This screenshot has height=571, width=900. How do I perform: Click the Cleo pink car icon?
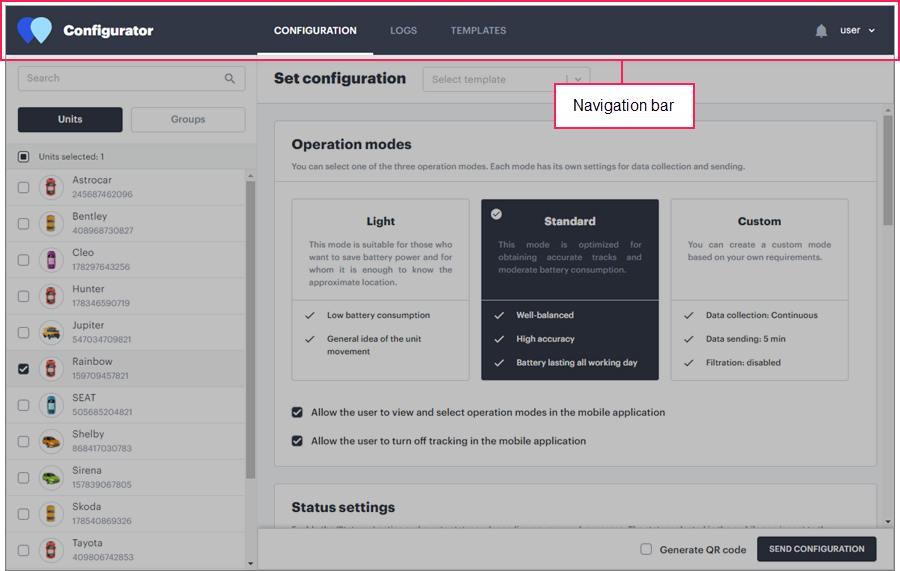51,259
